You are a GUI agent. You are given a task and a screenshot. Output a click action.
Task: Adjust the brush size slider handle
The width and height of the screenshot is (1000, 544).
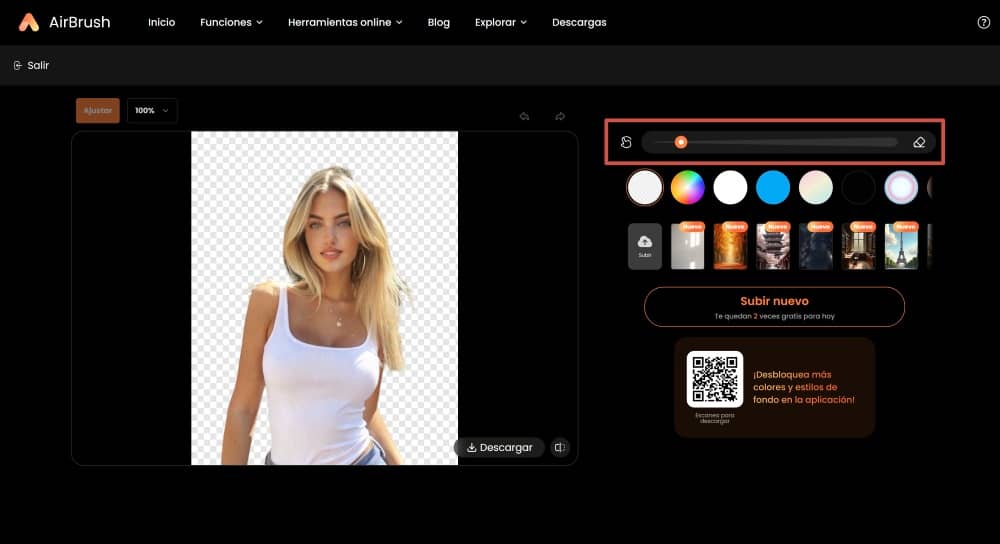(680, 142)
